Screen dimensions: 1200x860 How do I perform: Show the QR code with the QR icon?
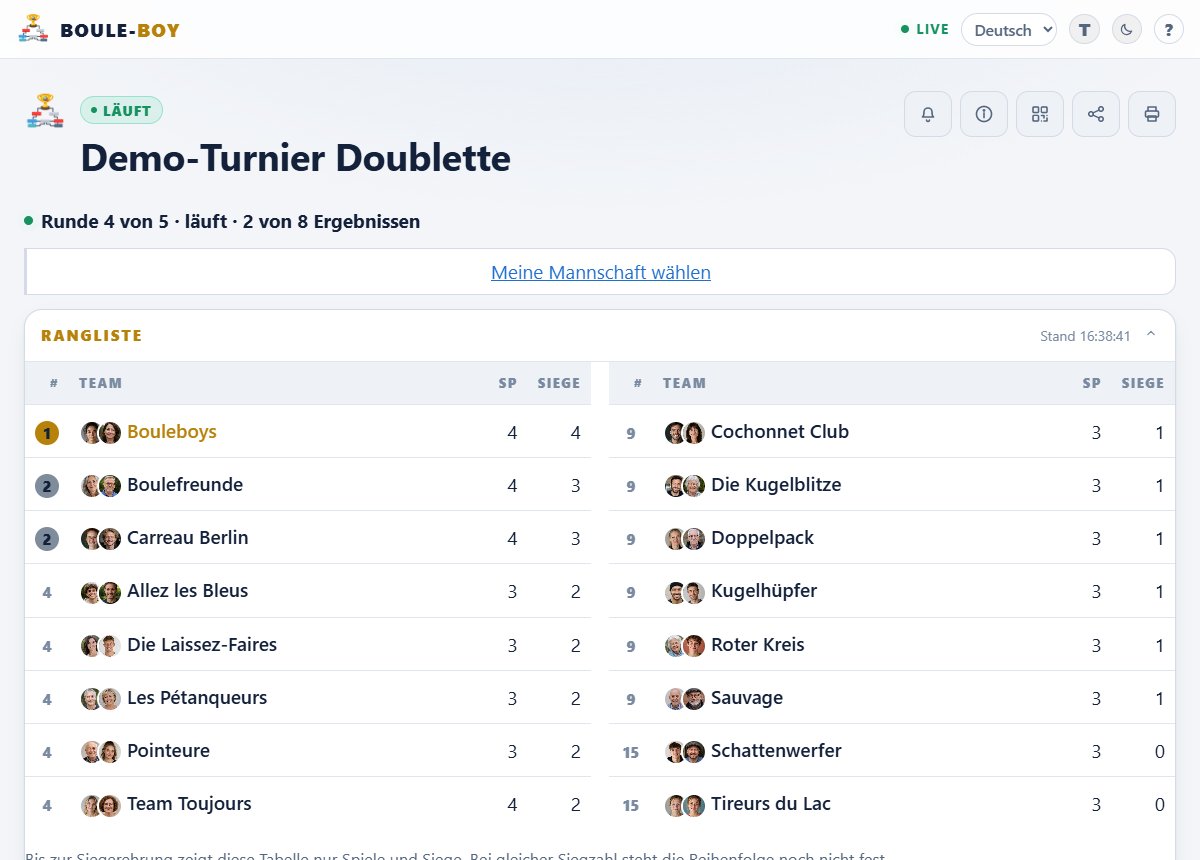(x=1040, y=114)
